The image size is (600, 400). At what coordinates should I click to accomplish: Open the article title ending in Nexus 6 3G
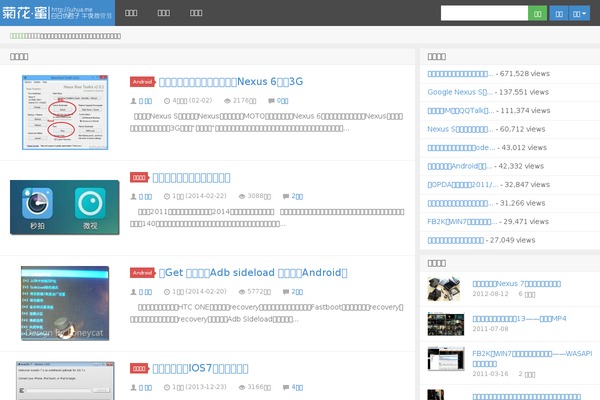(231, 82)
